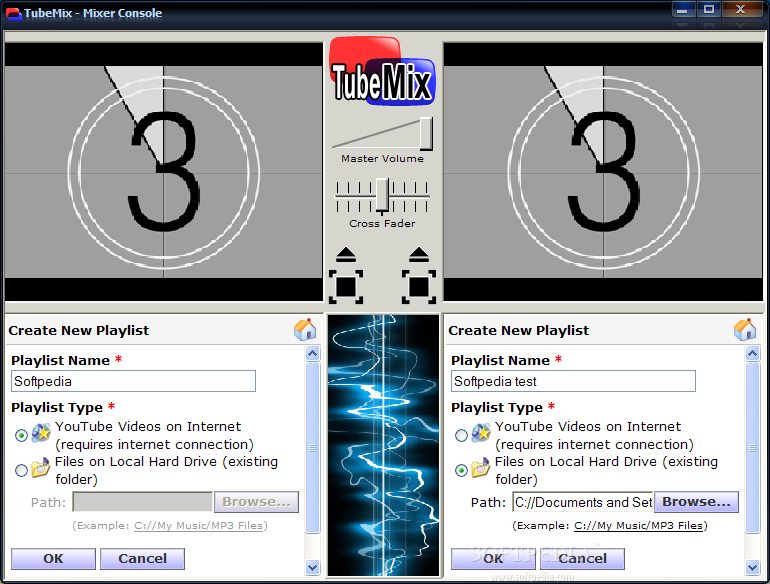Select YouTube Videos radio in the right panel
The width and height of the screenshot is (770, 584).
[x=461, y=435]
